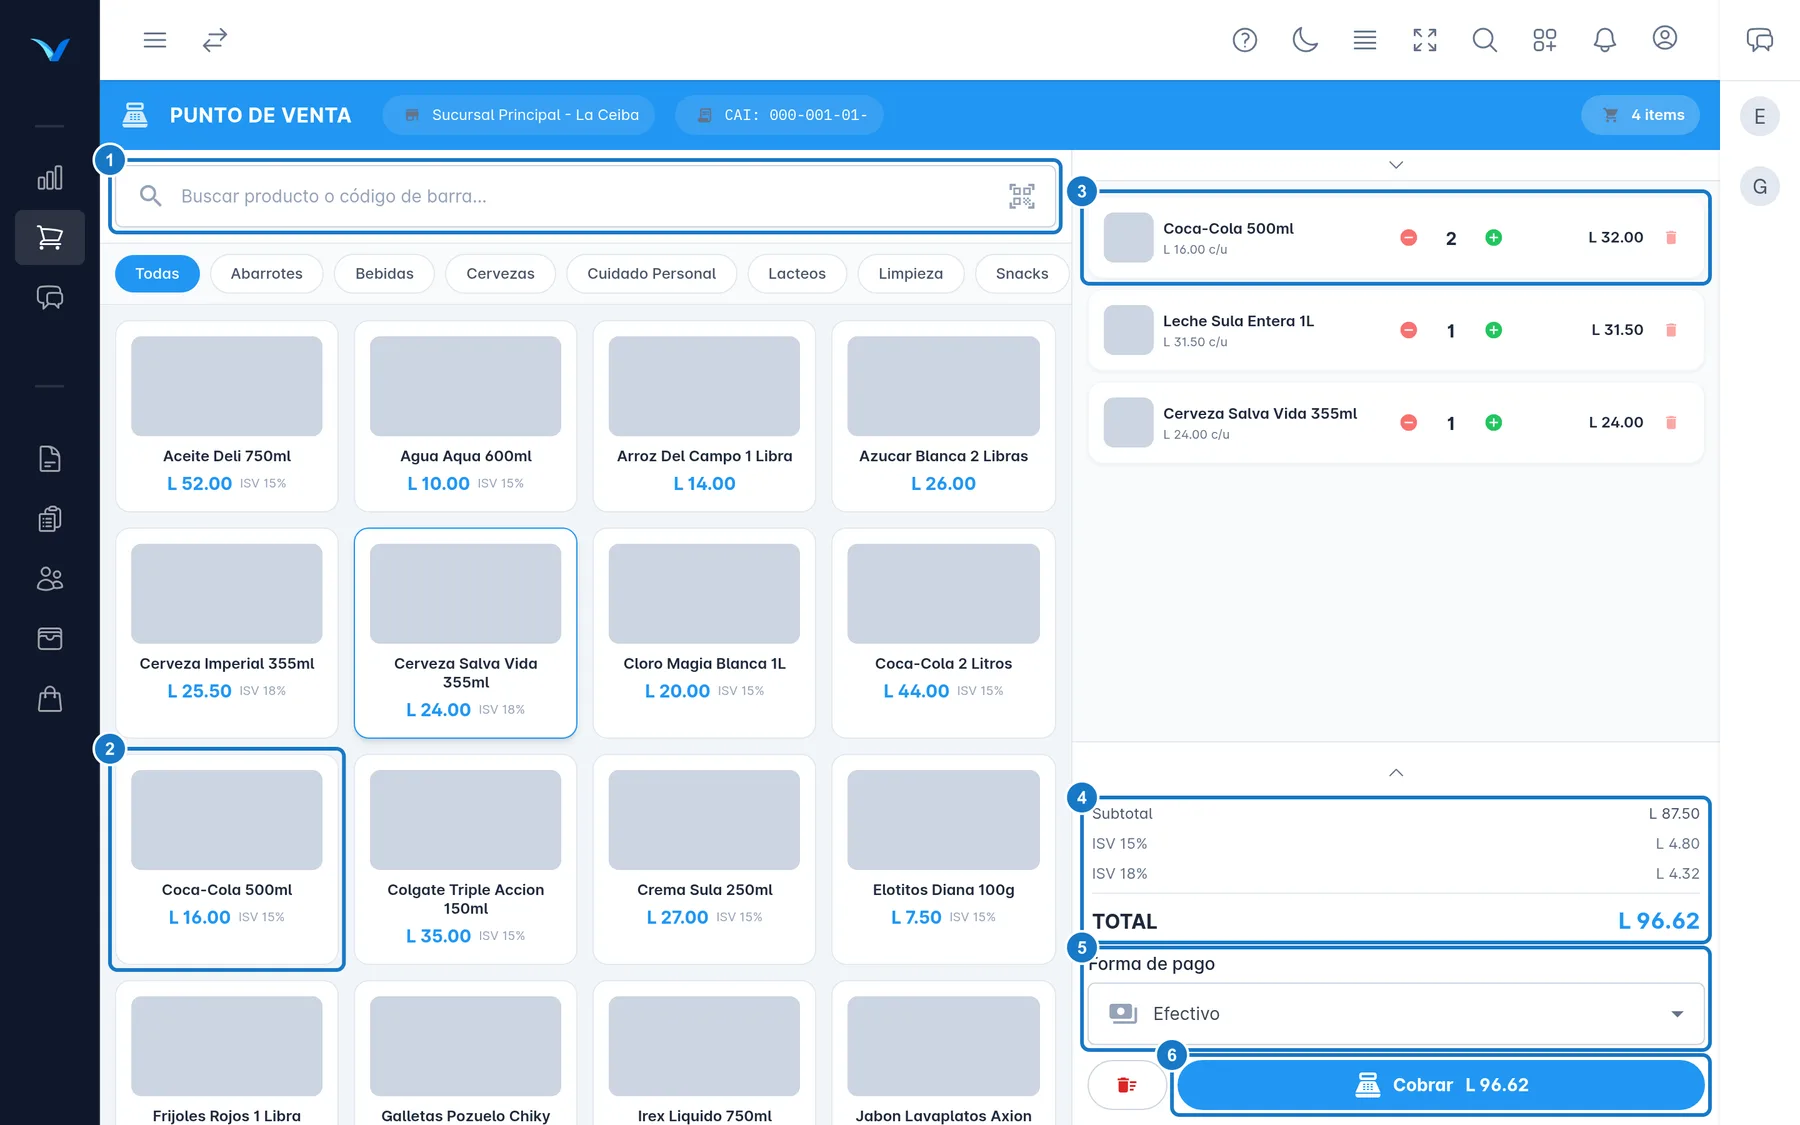1800x1125 pixels.
Task: Enter fullscreen with expand arrows icon
Action: (1425, 40)
